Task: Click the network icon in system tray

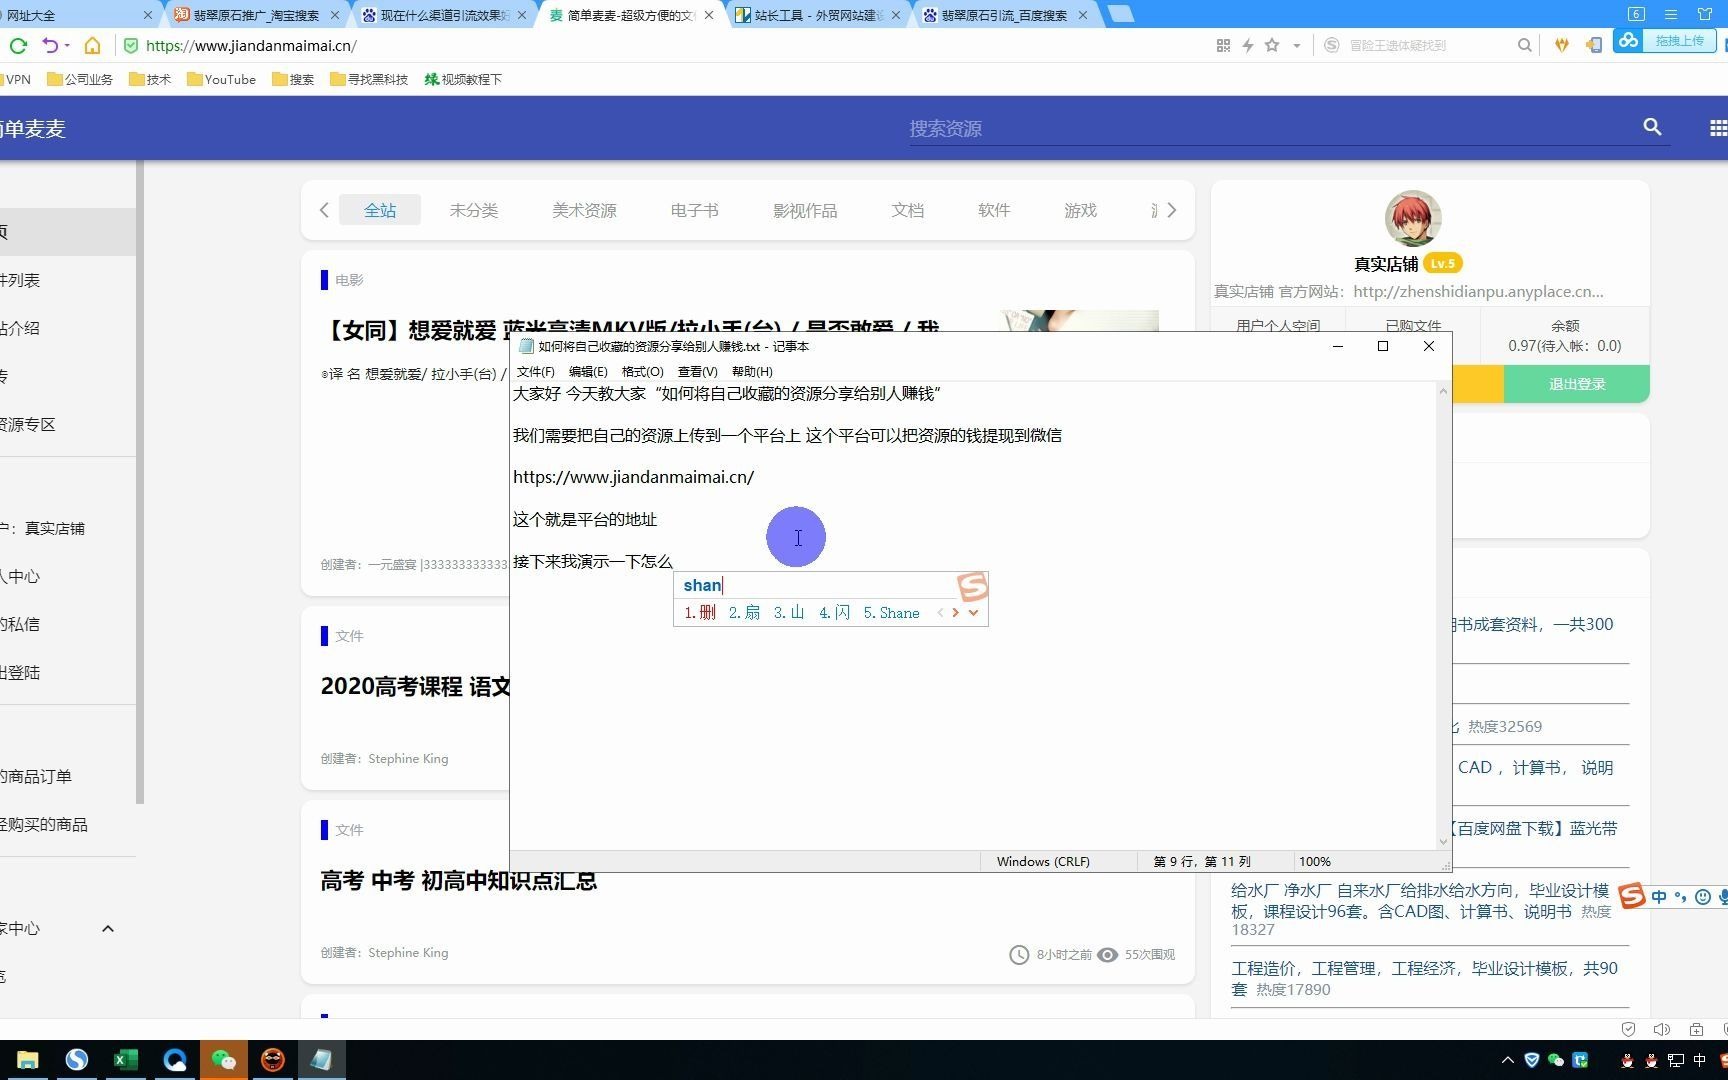Action: 1675,1060
